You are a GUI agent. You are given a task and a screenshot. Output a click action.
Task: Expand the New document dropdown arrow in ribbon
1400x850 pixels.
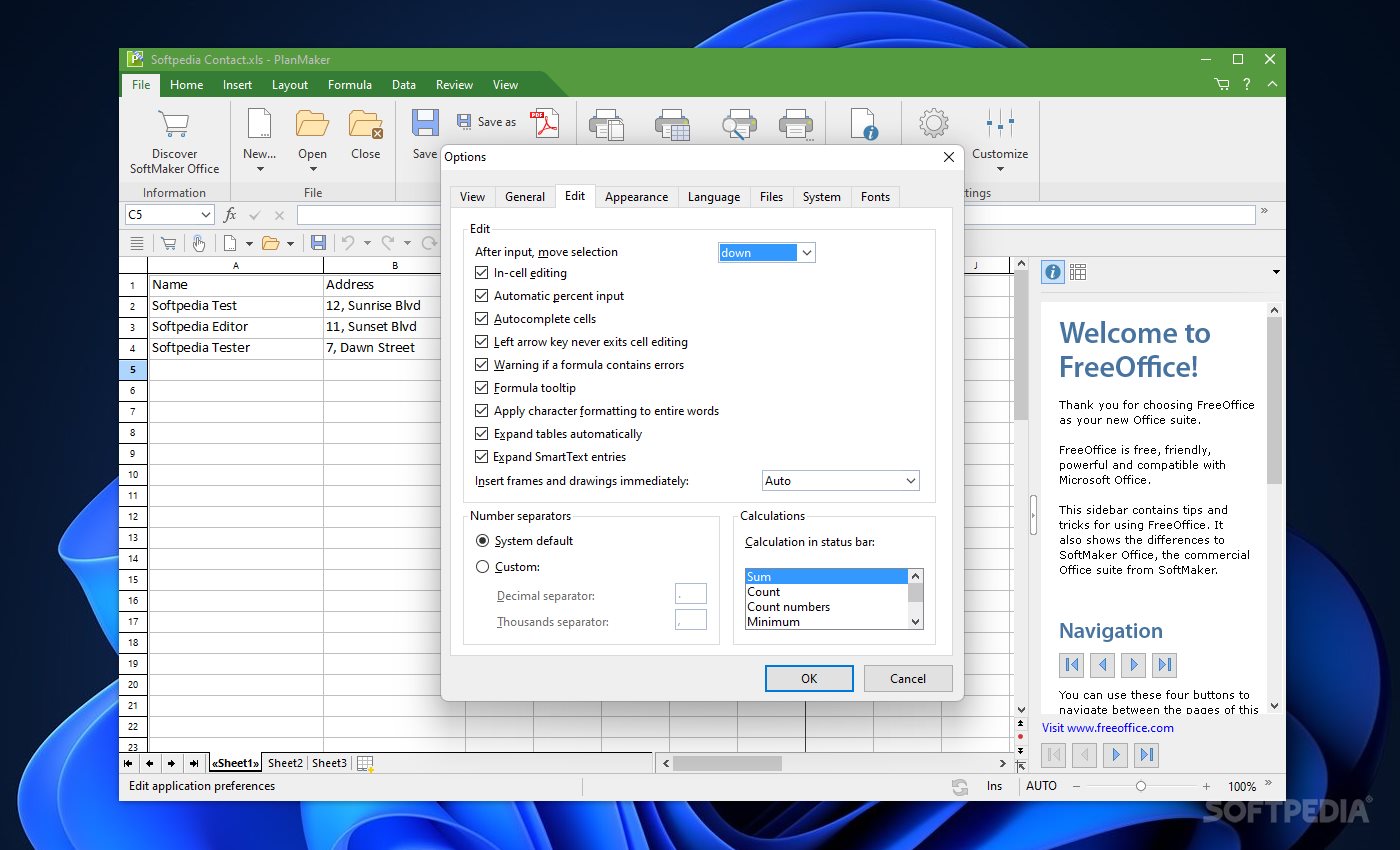click(x=259, y=169)
